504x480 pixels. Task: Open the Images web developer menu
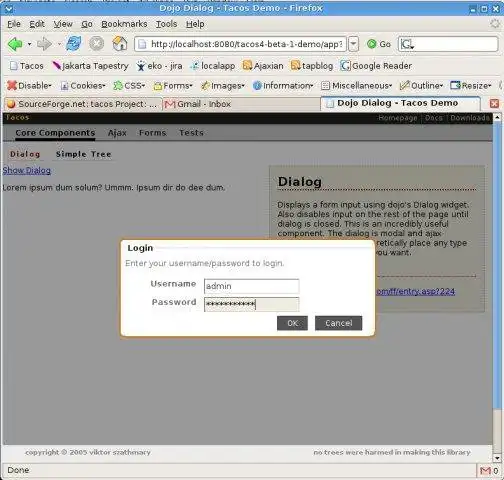(x=223, y=86)
